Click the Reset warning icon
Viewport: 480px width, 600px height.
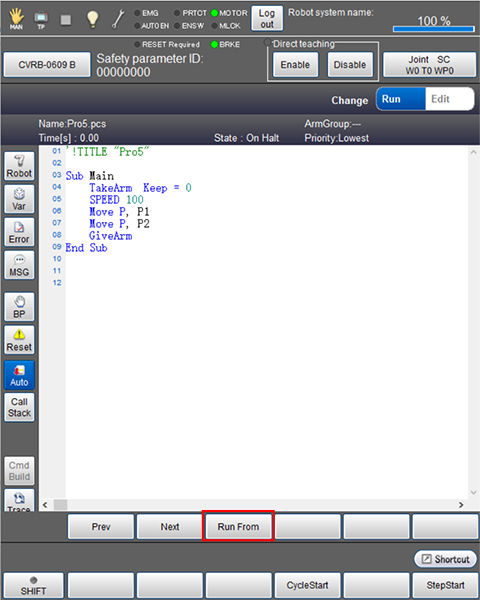pyautogui.click(x=19, y=340)
